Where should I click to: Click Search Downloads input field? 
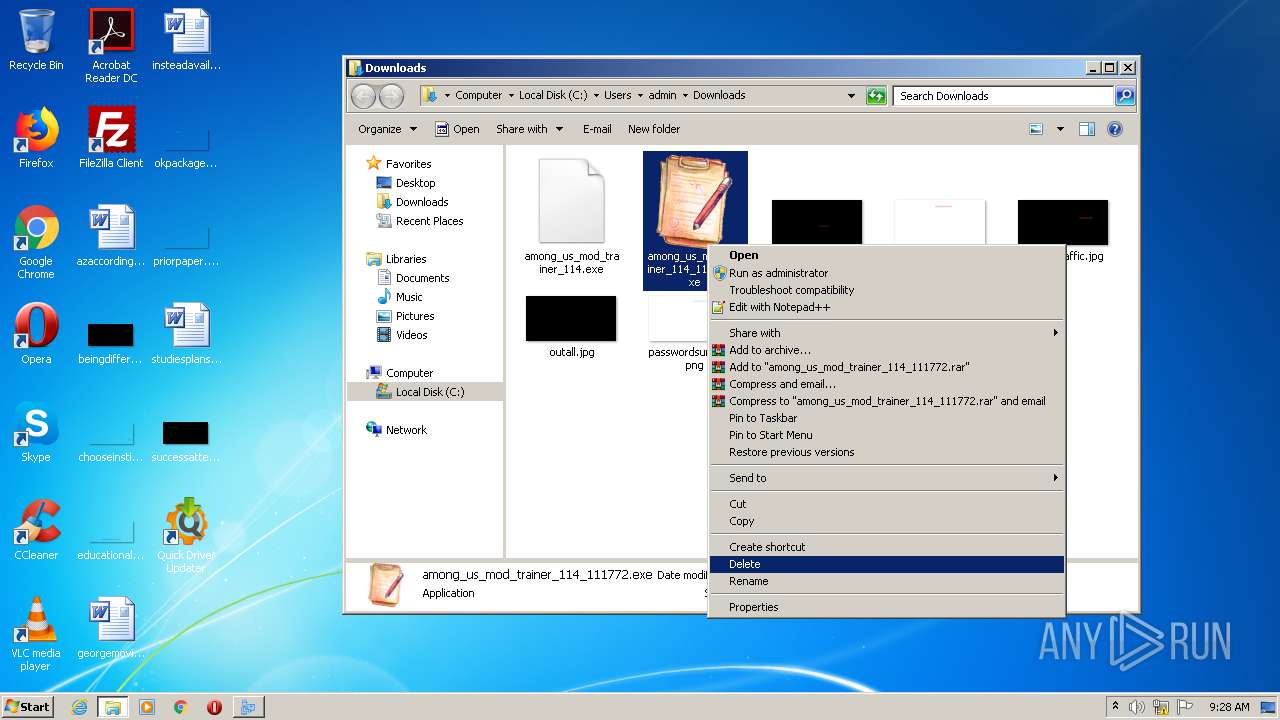click(x=1003, y=96)
